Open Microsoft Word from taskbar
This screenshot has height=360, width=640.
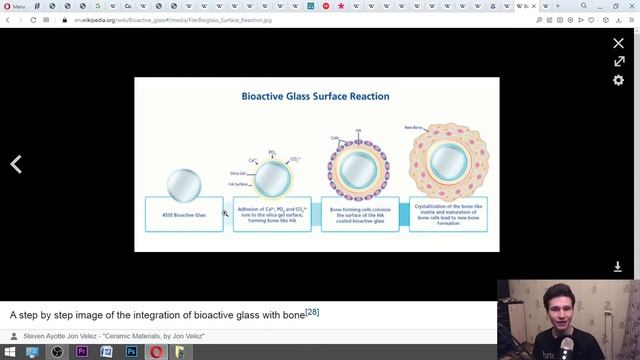tap(107, 352)
